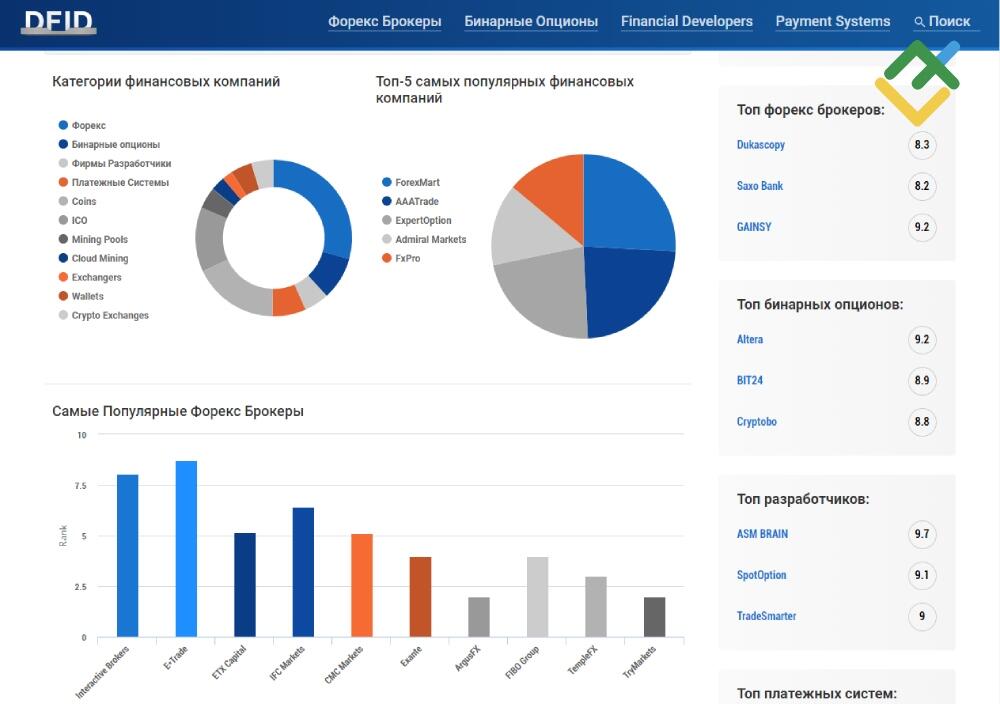1000x704 pixels.
Task: Click the IFC Markets bar
Action: coord(304,572)
